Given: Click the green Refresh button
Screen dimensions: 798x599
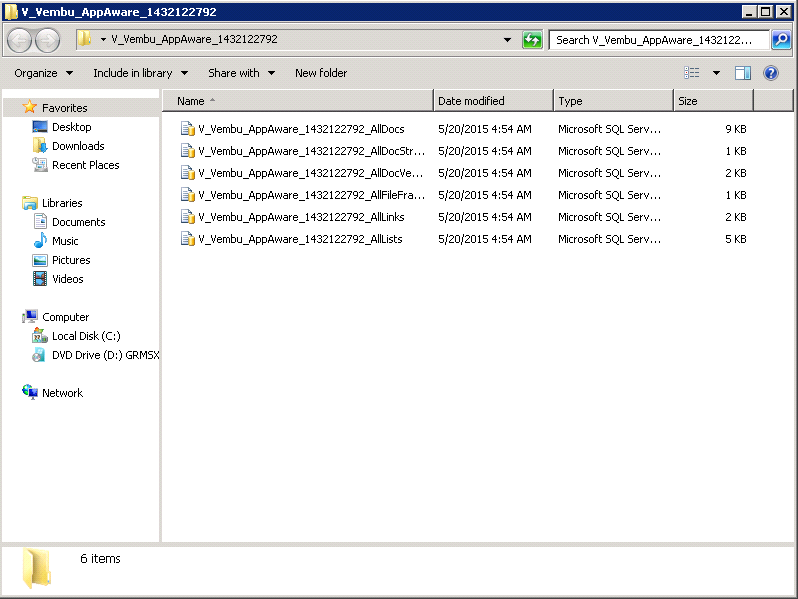Looking at the screenshot, I should [x=532, y=40].
